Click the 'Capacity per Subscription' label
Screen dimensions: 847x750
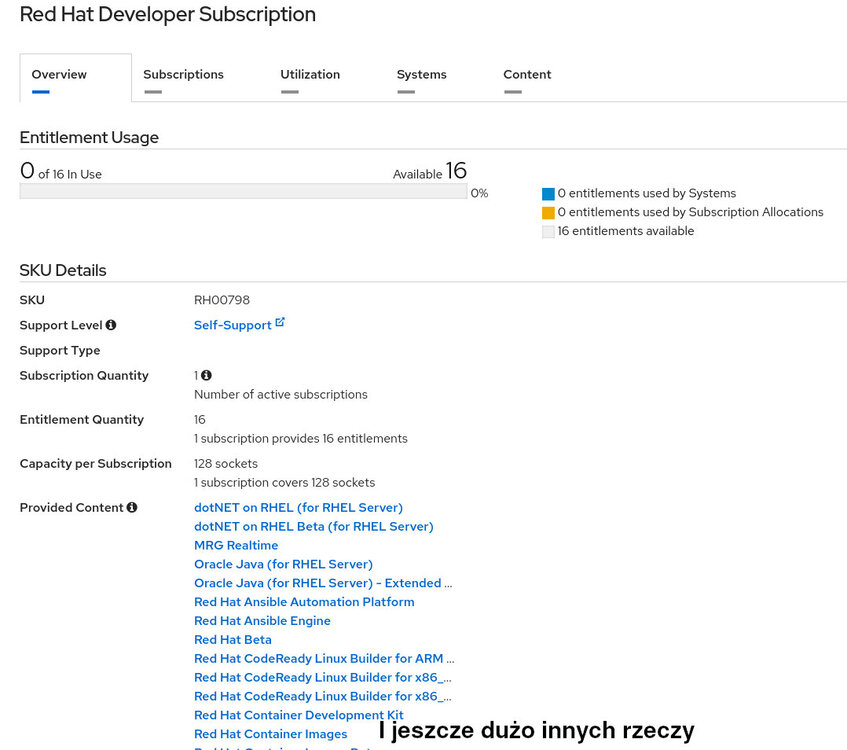click(x=96, y=464)
